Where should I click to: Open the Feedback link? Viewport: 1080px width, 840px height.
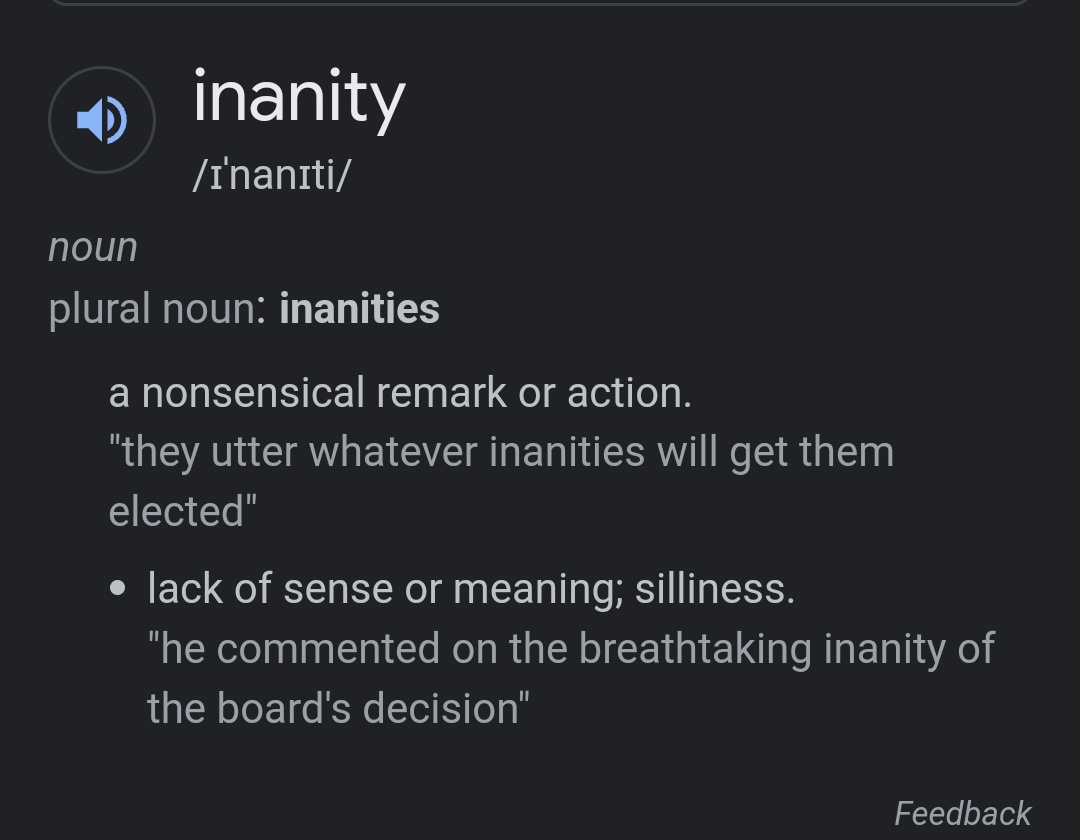pos(962,813)
